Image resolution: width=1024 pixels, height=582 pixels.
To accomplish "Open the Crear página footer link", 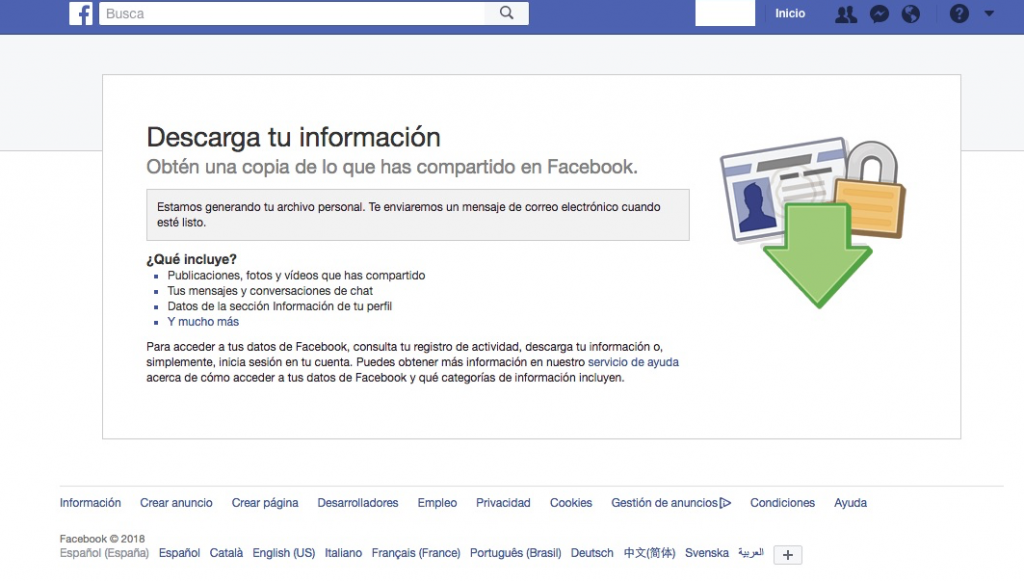I will [x=264, y=502].
